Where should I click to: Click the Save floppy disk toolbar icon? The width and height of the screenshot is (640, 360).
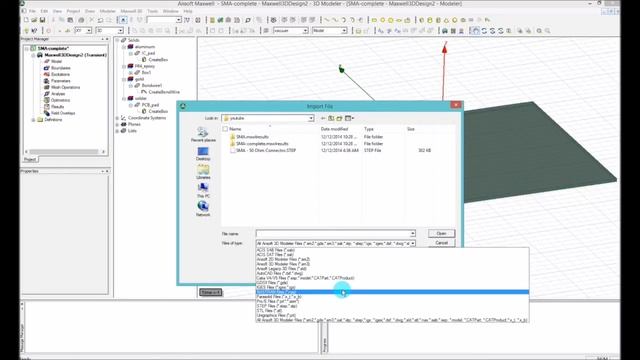42,20
